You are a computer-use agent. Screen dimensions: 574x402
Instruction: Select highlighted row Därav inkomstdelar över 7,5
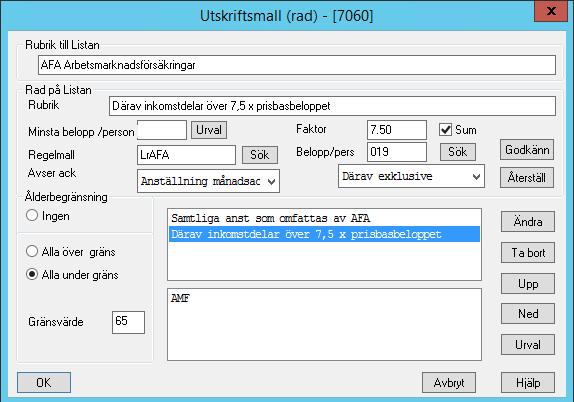point(324,234)
